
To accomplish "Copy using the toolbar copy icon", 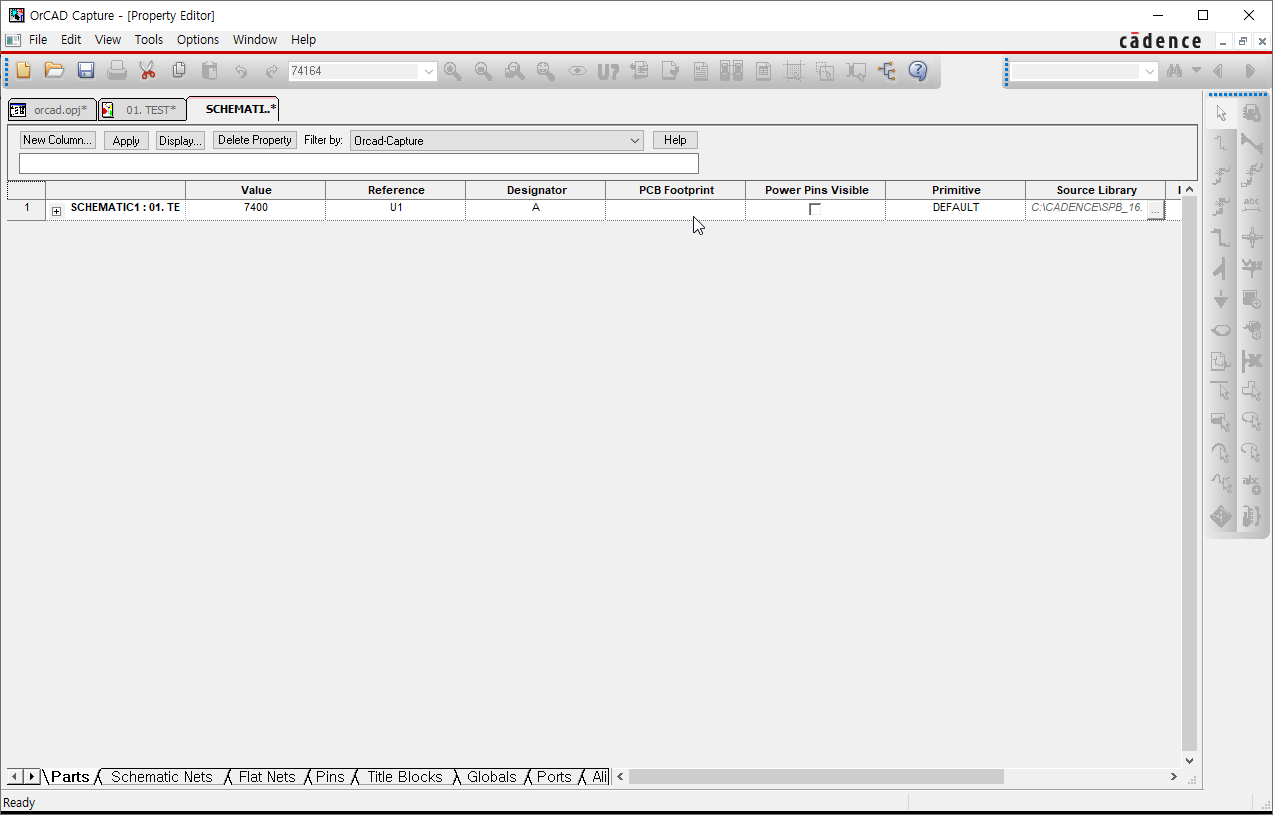I will 179,71.
